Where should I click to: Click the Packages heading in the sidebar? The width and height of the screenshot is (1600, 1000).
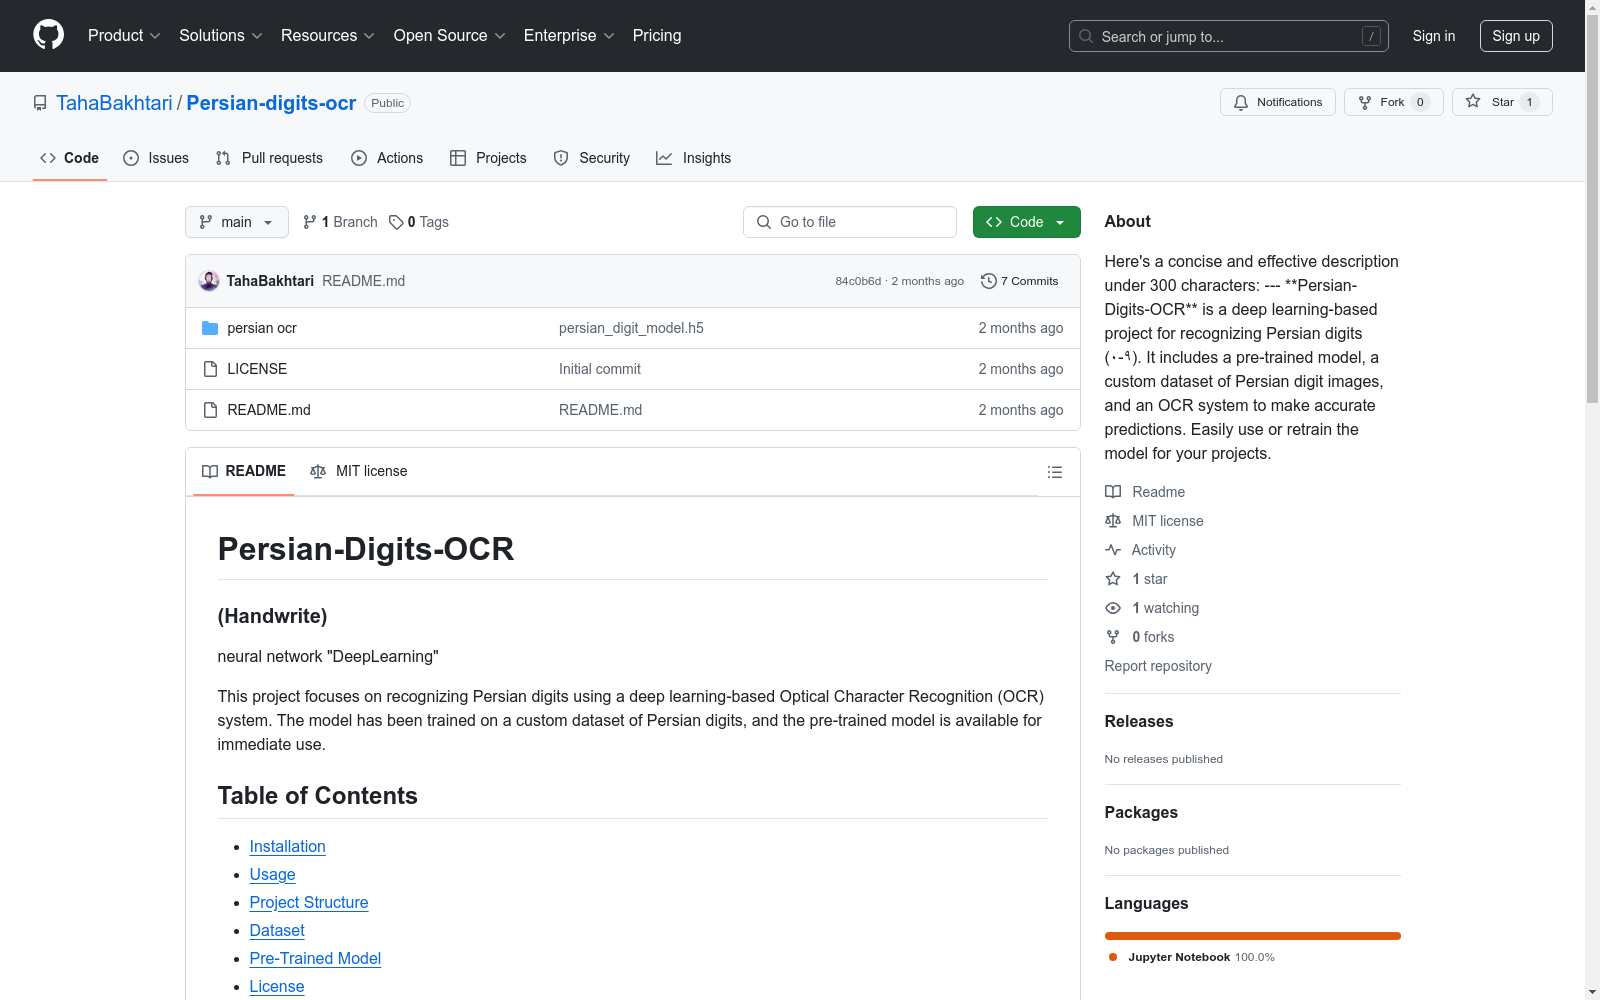coord(1141,812)
